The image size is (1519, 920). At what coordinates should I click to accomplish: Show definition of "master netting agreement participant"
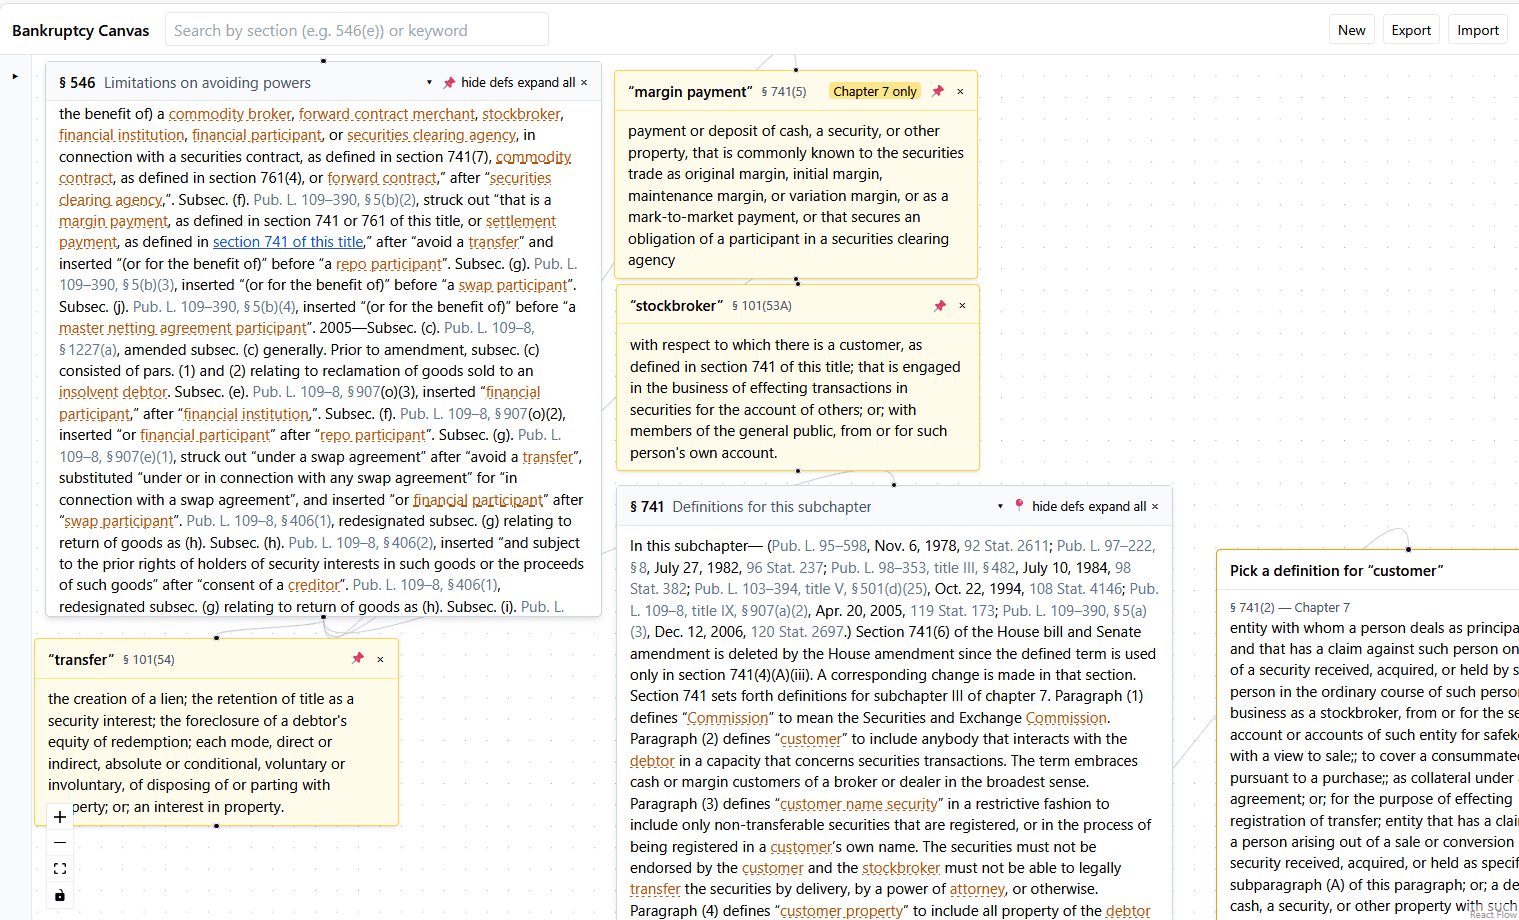click(183, 328)
